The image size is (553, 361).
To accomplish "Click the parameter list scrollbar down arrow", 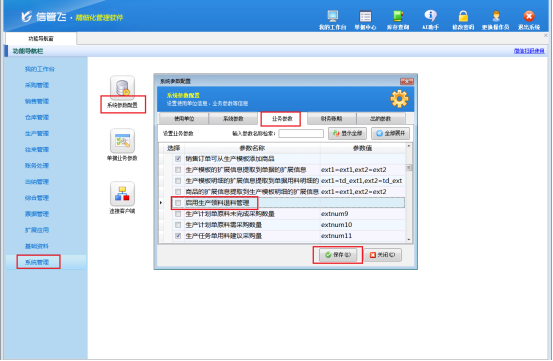I will [x=409, y=239].
